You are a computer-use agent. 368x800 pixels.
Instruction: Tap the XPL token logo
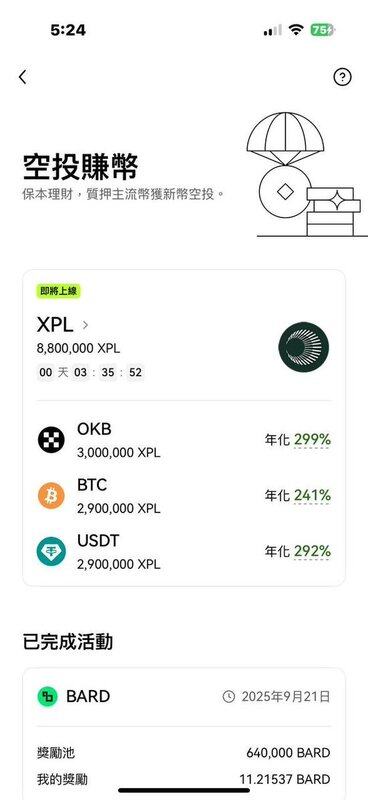(x=304, y=347)
